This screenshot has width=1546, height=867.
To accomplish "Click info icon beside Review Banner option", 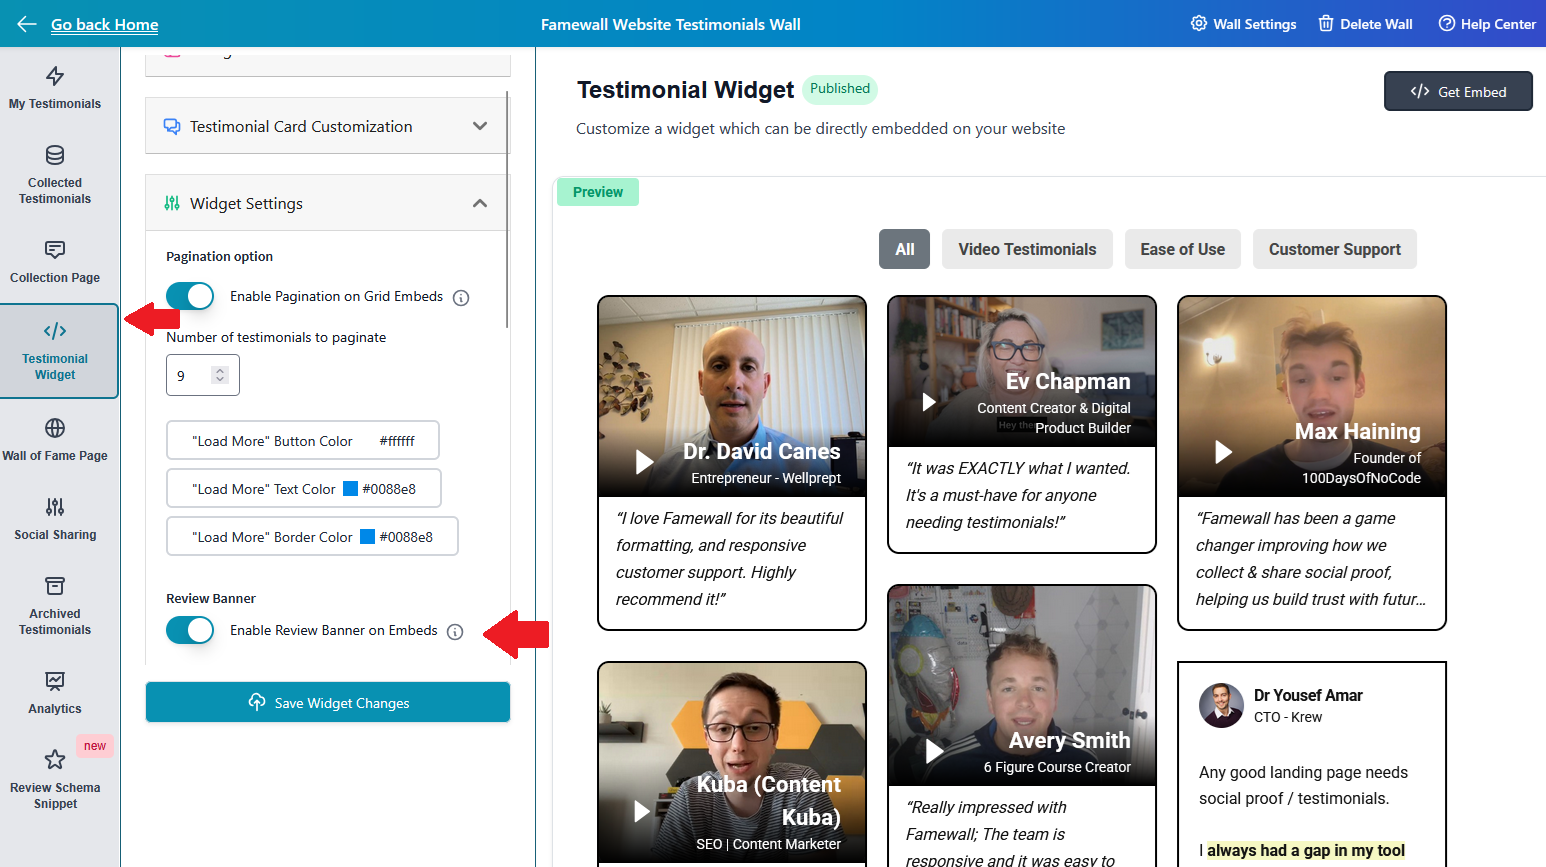I will [x=455, y=632].
